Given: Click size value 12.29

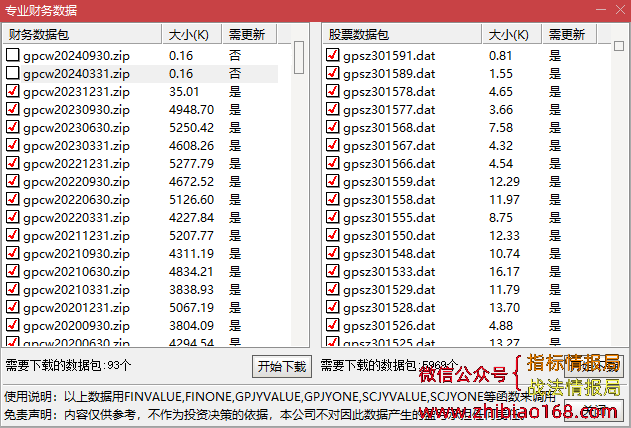Looking at the screenshot, I should 504,181.
